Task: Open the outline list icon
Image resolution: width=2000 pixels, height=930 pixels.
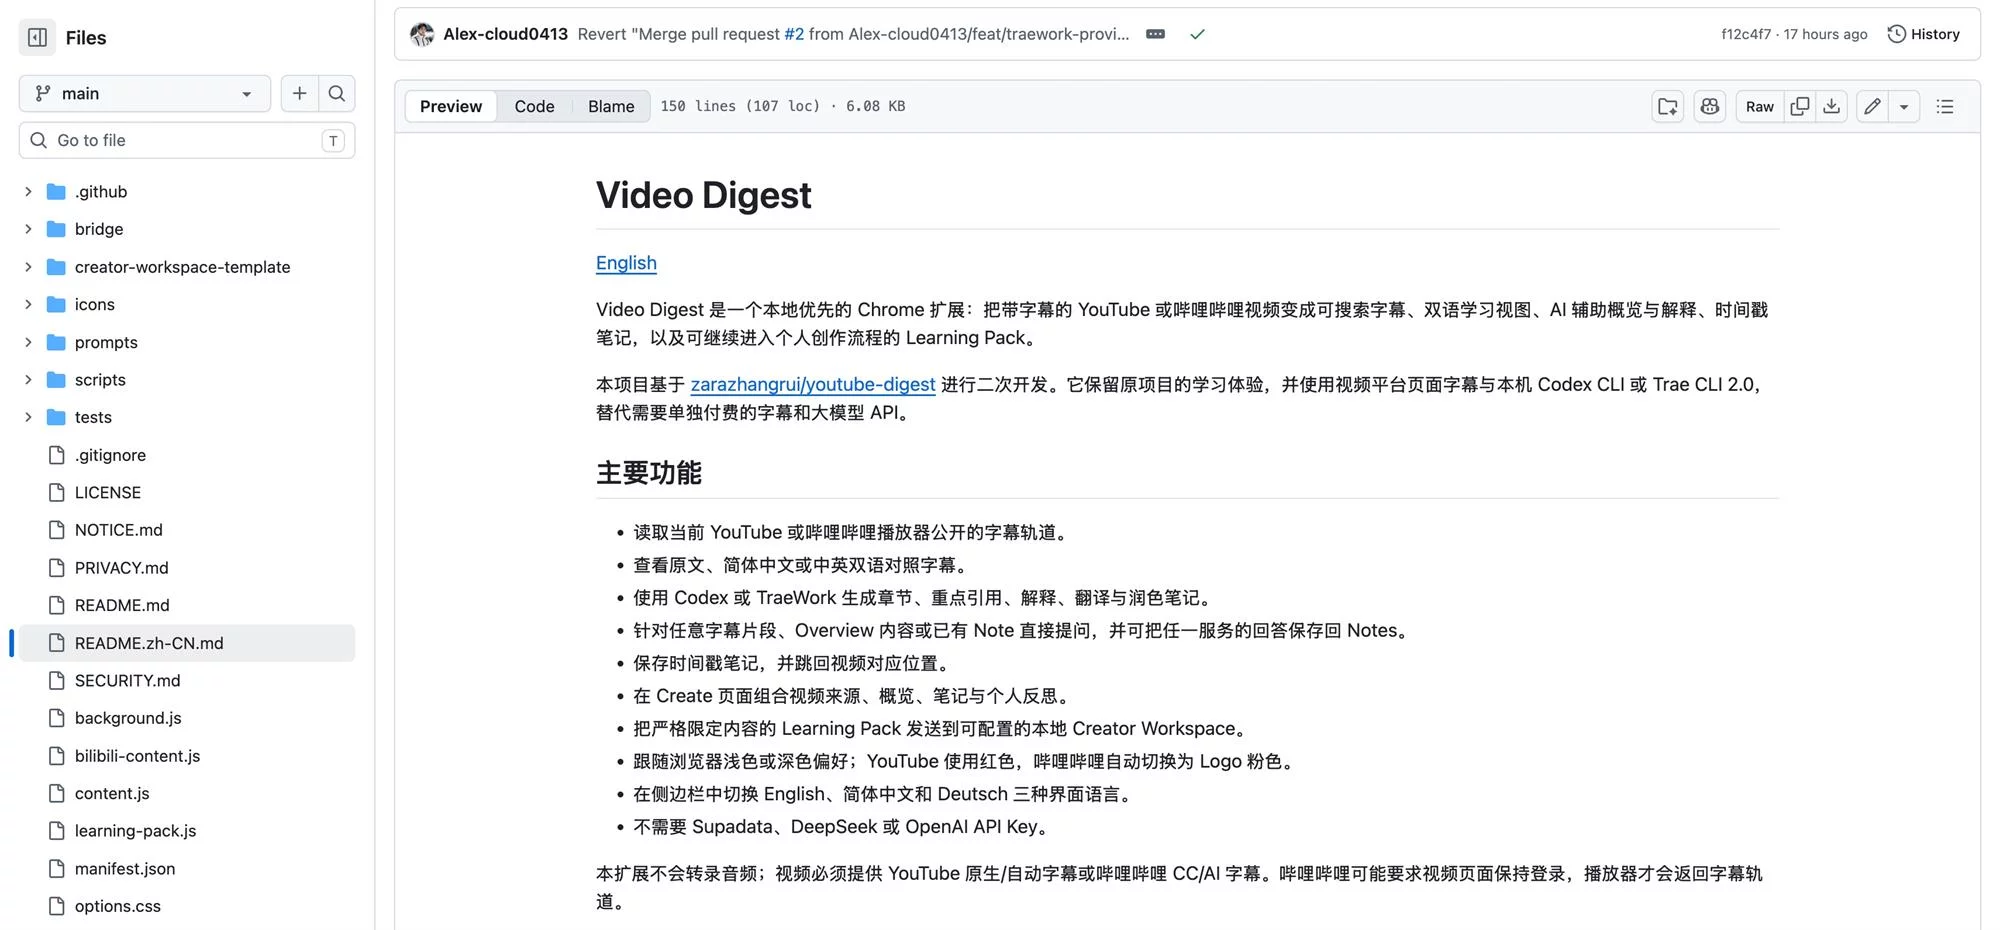Action: tap(1945, 106)
